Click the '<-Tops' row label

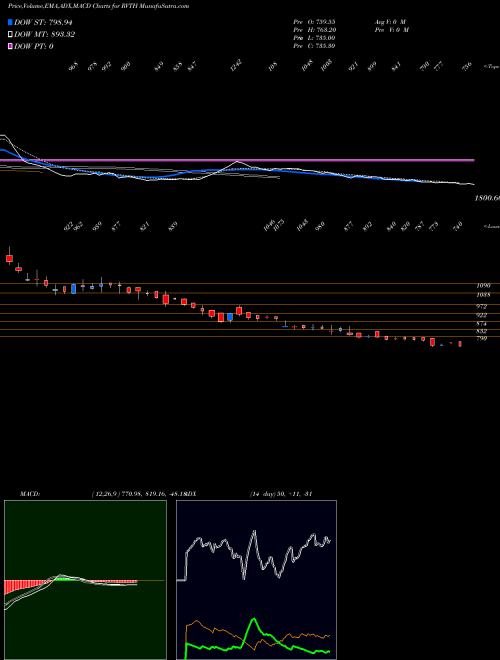491,67
